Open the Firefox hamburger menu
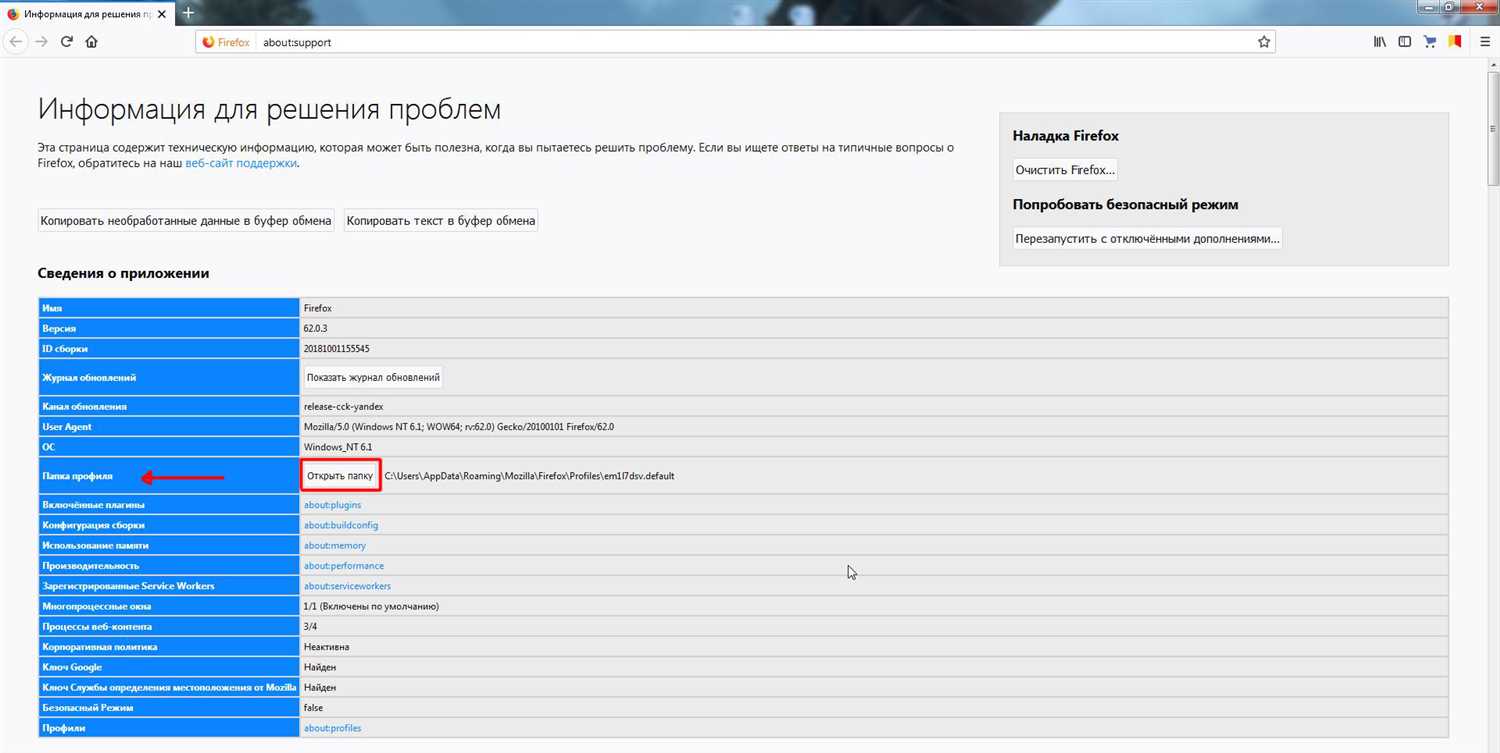The width and height of the screenshot is (1500, 753). [1484, 42]
